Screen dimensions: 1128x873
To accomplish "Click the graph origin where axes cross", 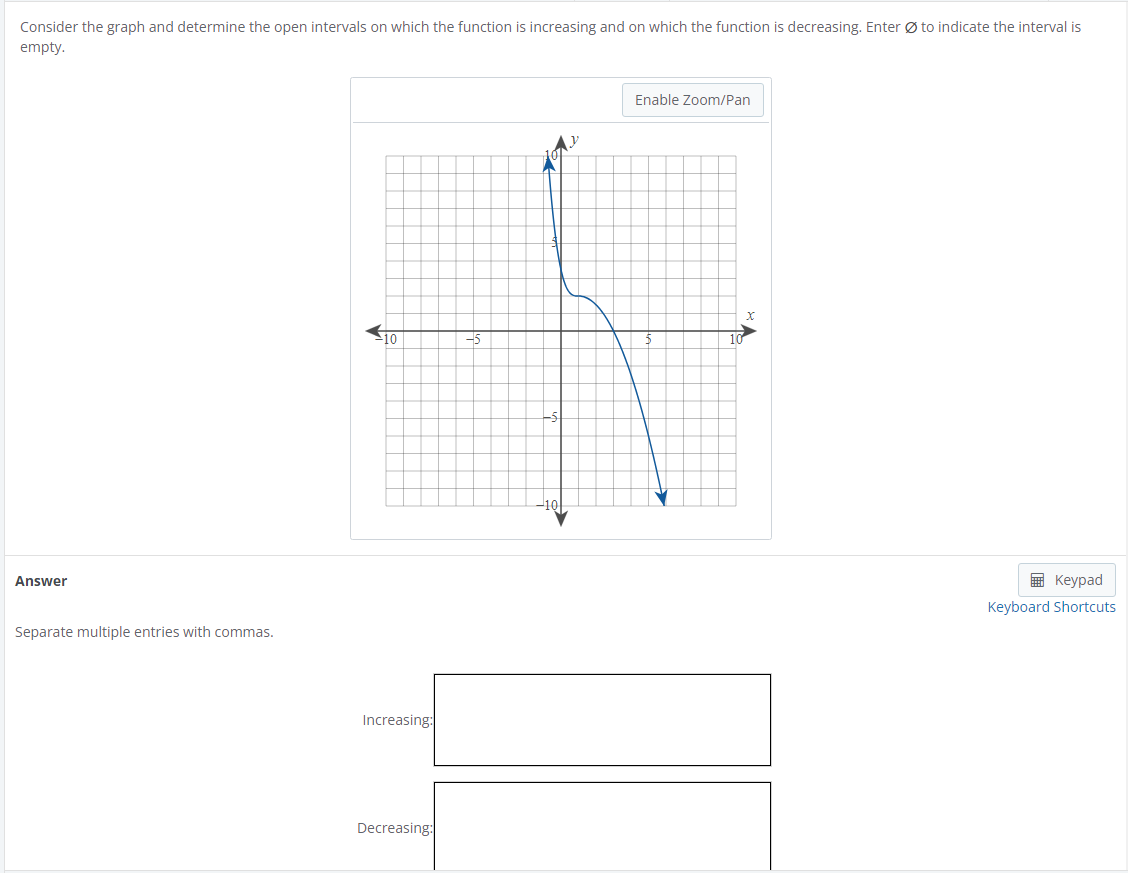I will [x=560, y=329].
